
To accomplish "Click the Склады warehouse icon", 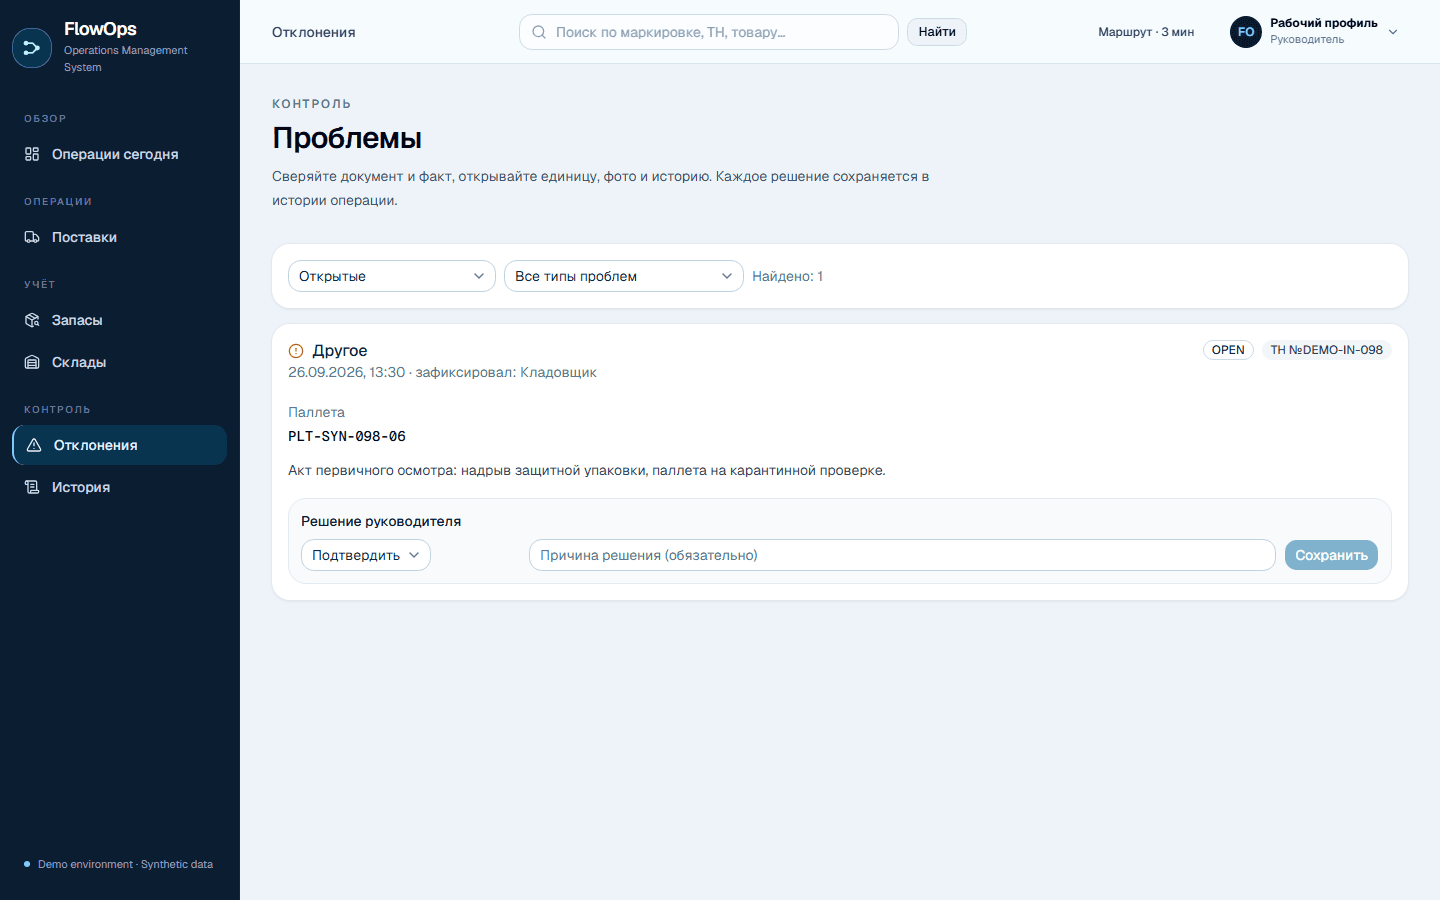I will [x=32, y=362].
